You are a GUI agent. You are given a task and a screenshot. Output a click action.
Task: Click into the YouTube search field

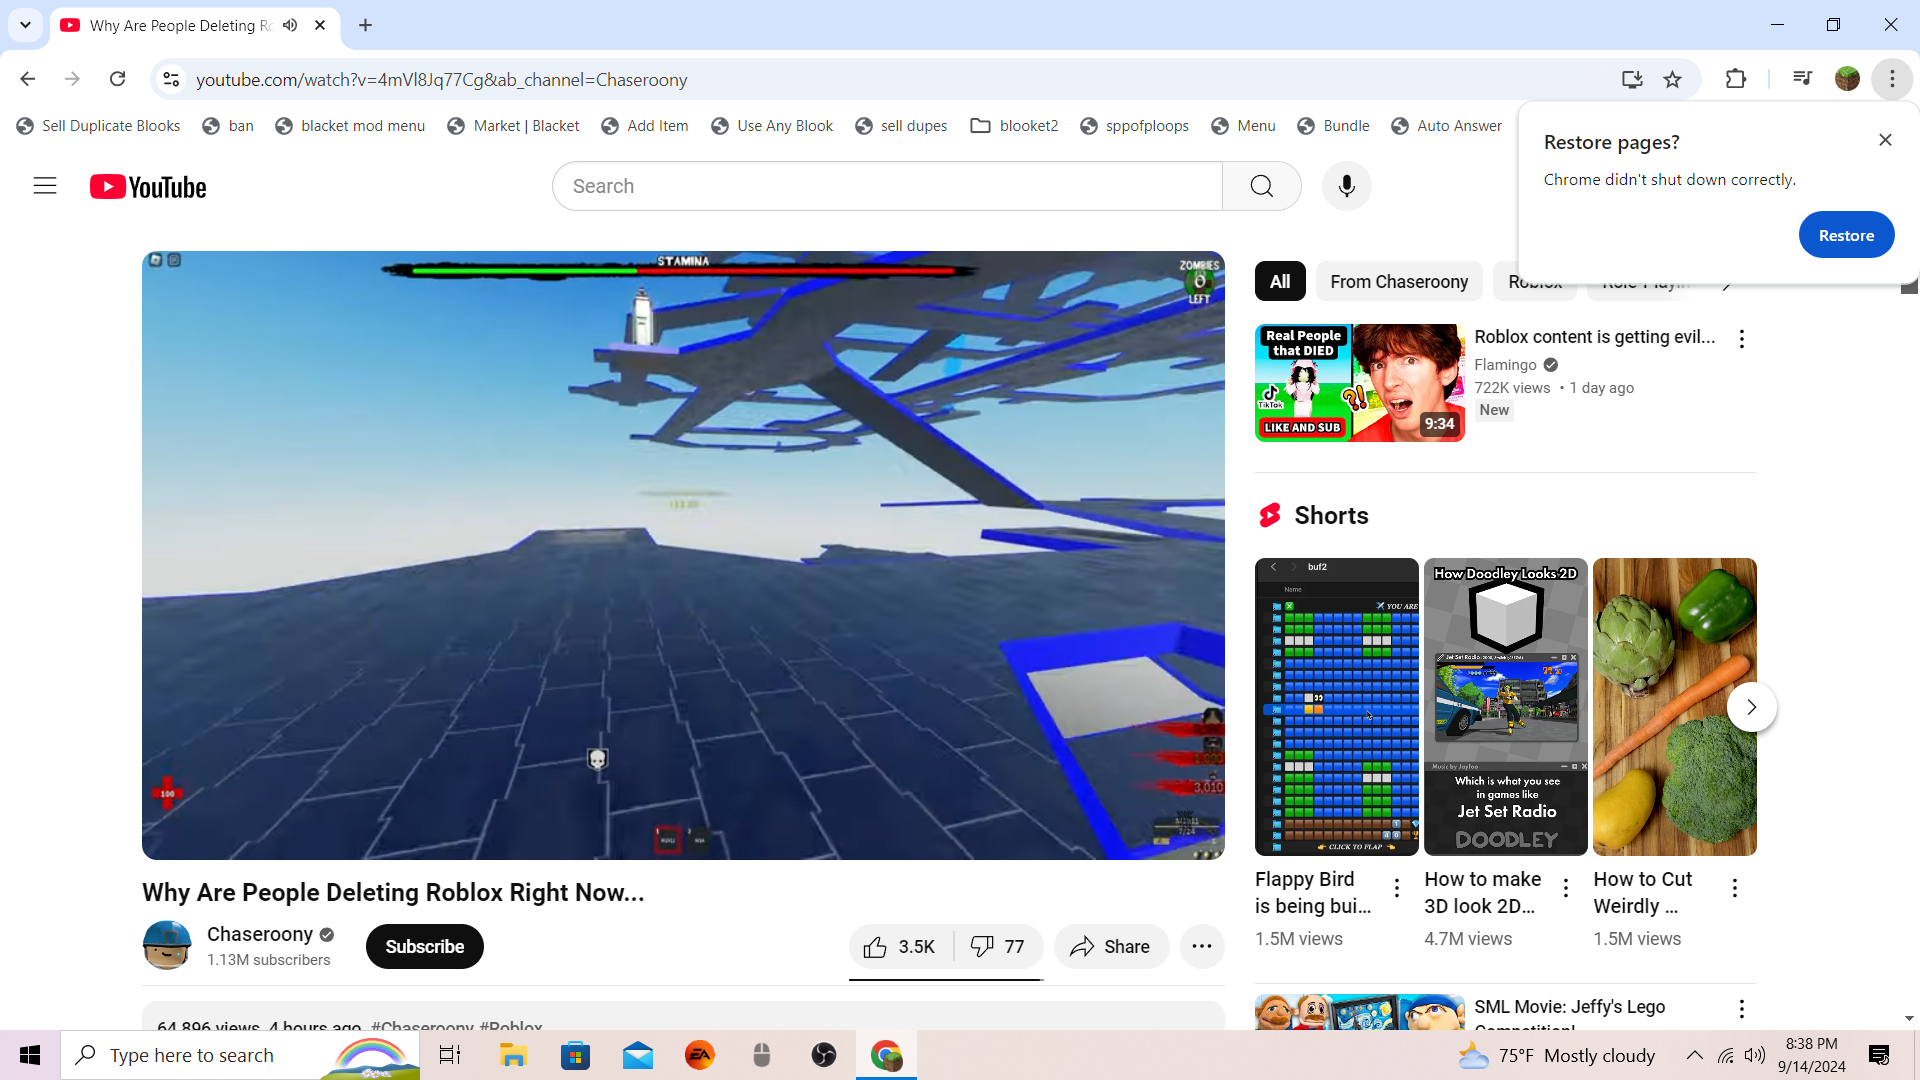(886, 186)
